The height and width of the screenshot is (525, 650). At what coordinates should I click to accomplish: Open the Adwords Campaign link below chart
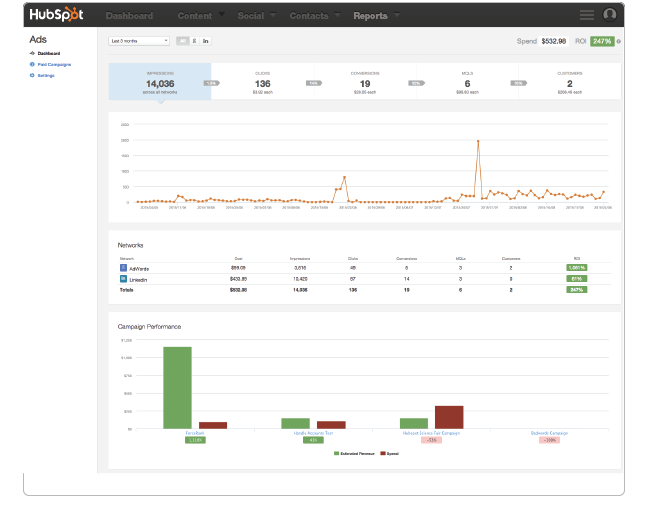(549, 432)
